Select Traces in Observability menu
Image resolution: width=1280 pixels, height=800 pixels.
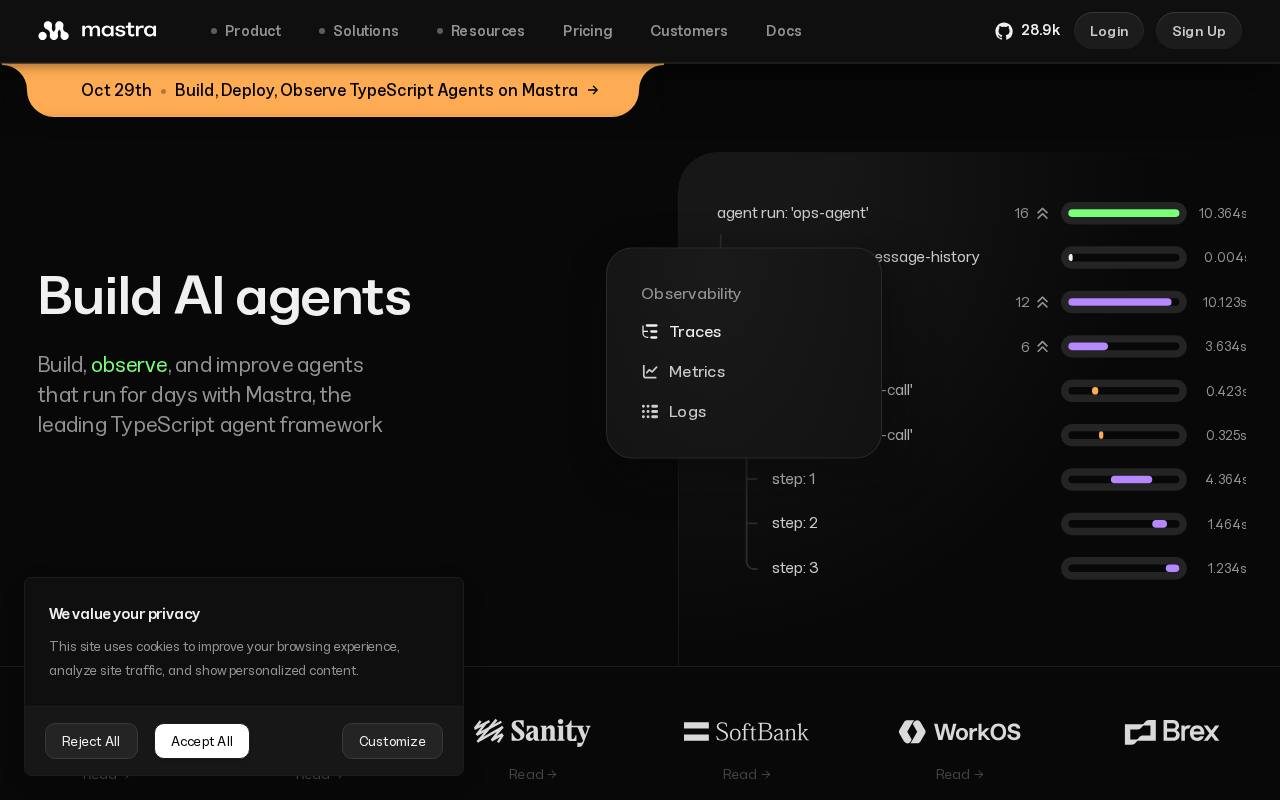pyautogui.click(x=695, y=331)
